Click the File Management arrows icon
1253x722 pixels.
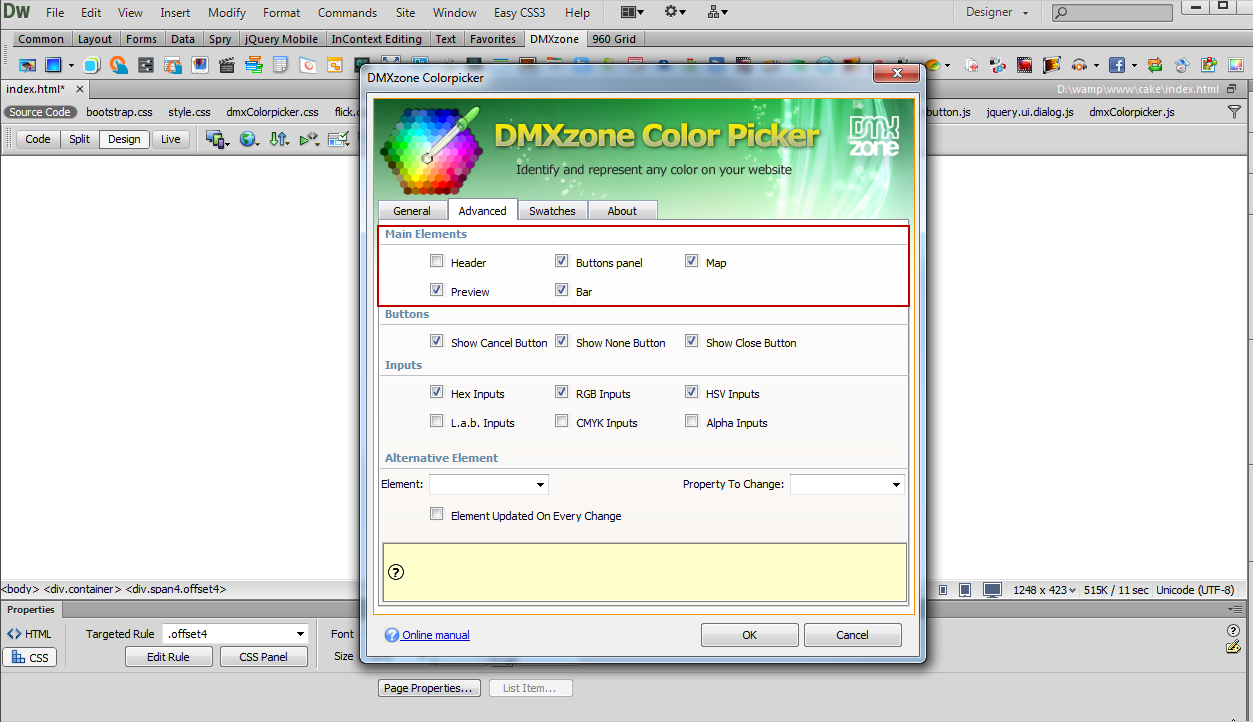(278, 139)
